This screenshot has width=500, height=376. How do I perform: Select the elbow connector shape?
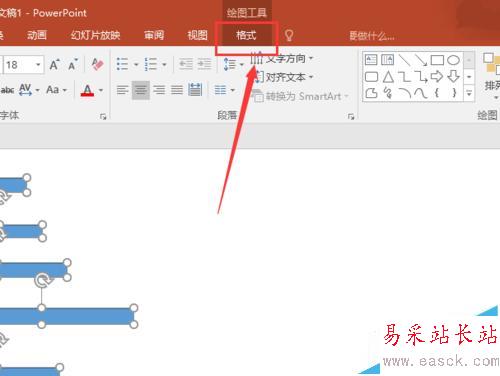click(404, 77)
